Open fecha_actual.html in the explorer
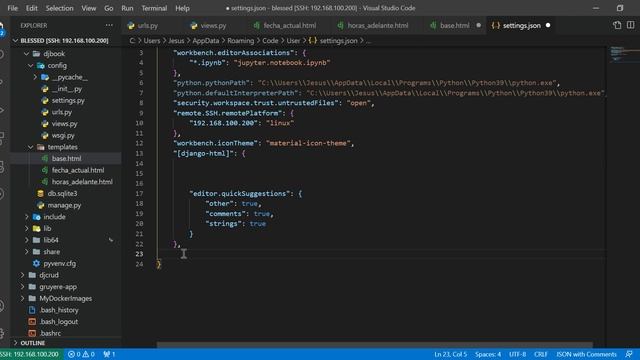 78,170
